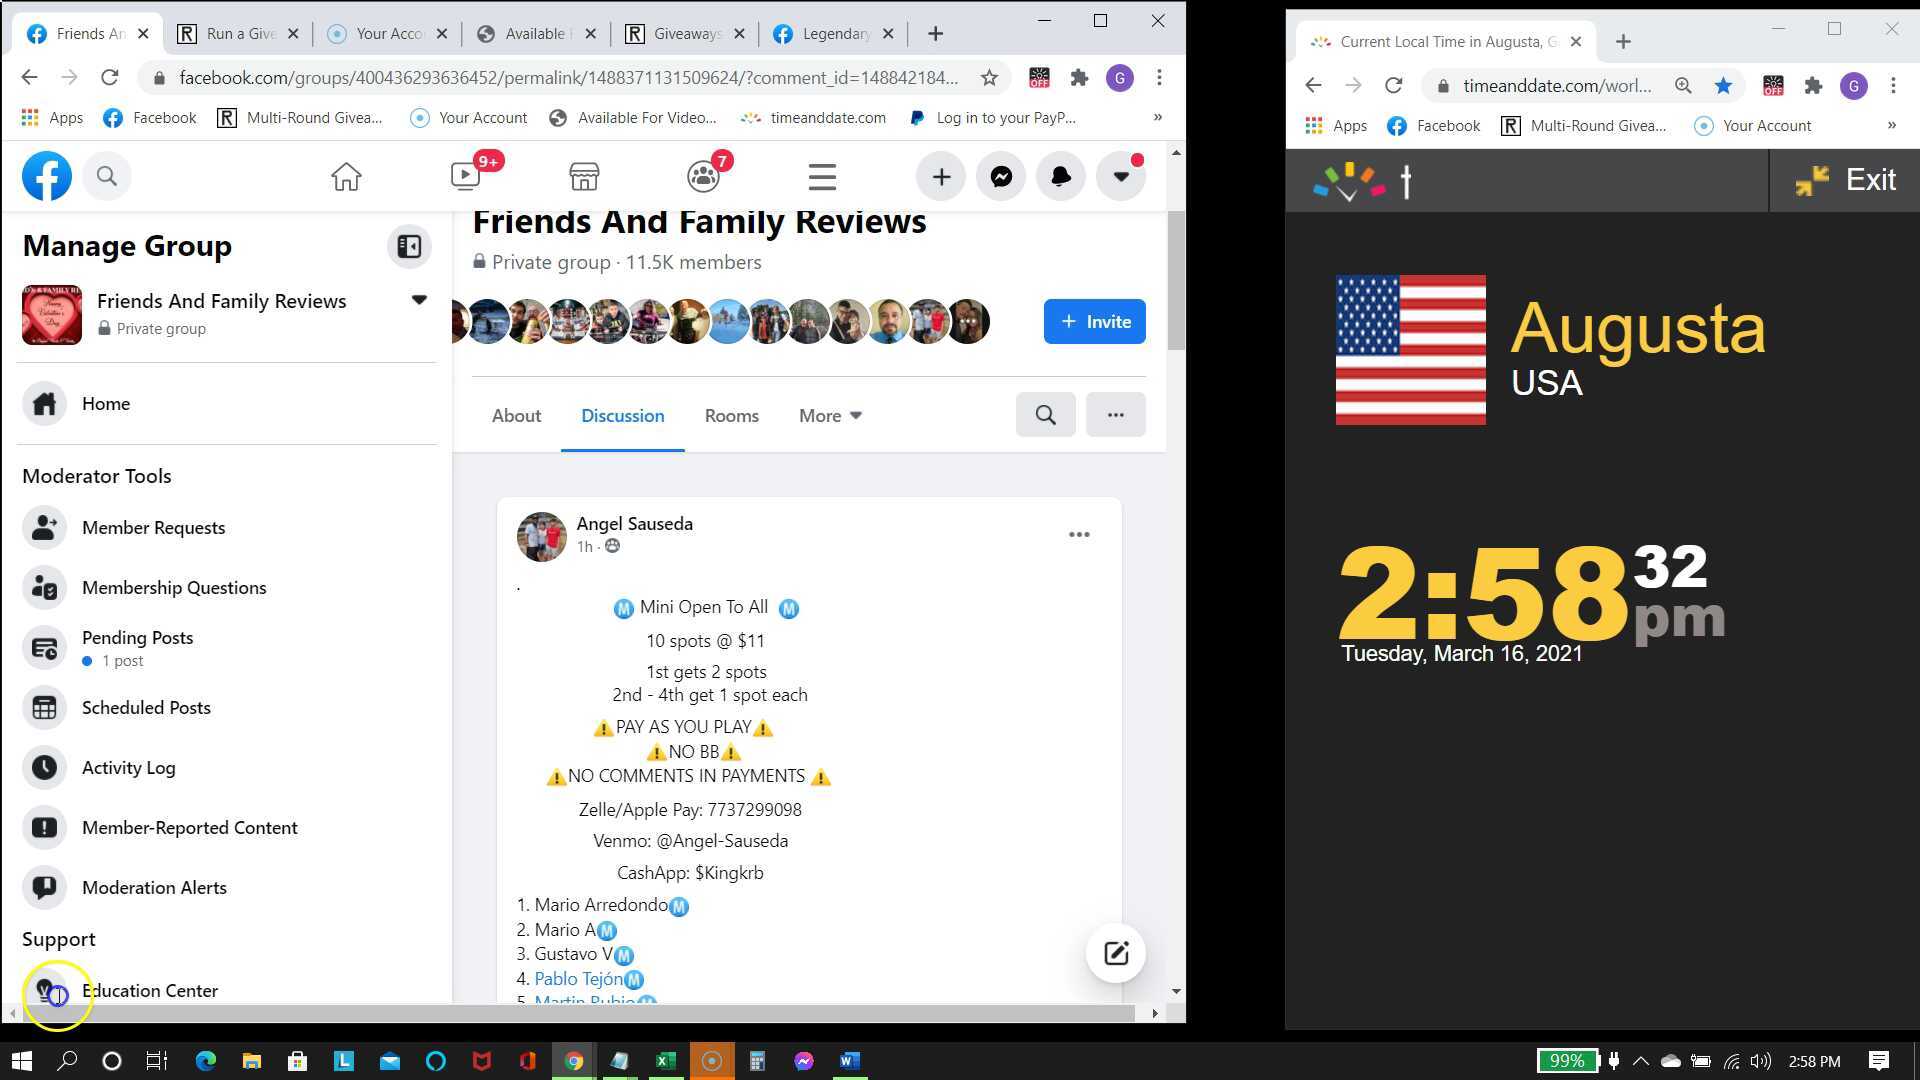1920x1080 pixels.
Task: Switch to the About tab
Action: (516, 416)
